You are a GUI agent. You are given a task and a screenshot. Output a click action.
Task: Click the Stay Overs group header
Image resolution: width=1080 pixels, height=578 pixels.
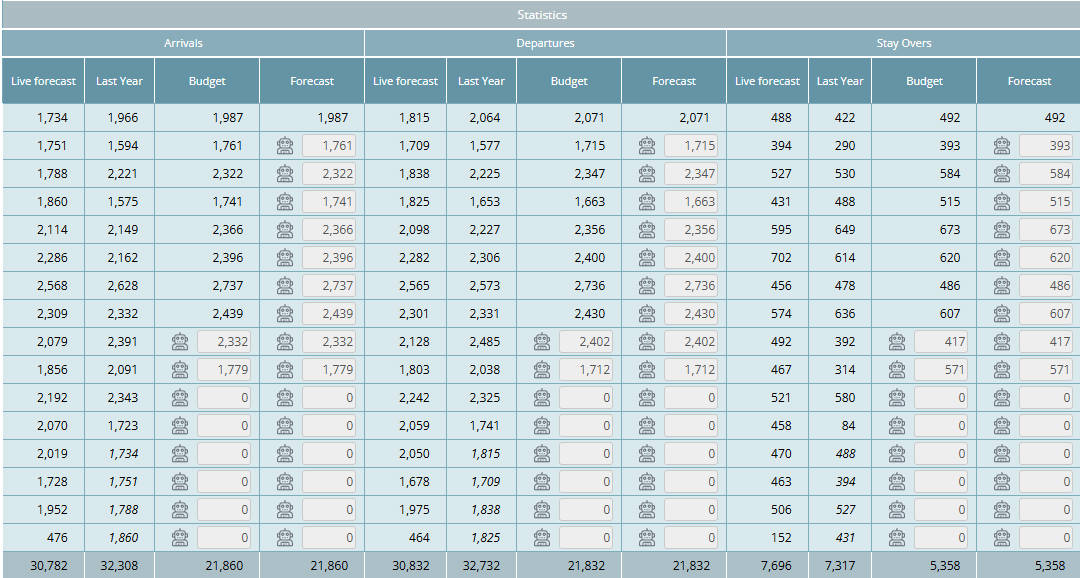point(903,43)
